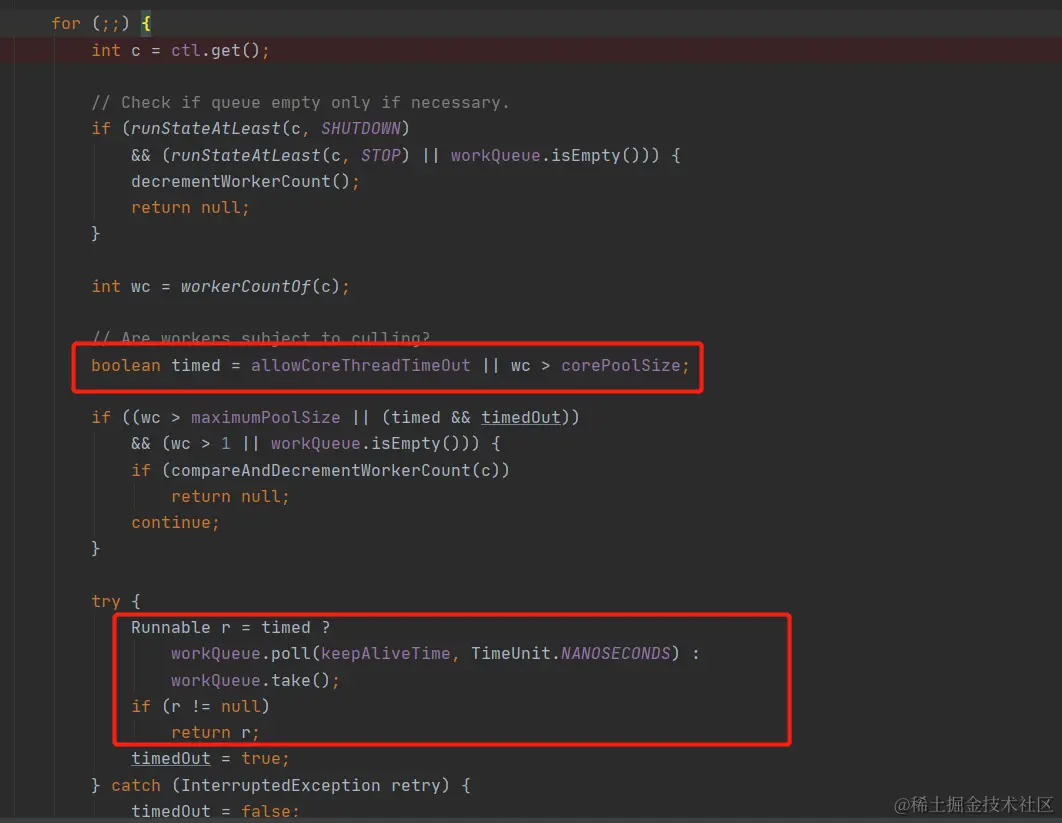Viewport: 1062px width, 823px height.
Task: Click the 'corePoolSize' field
Action: pos(620,366)
